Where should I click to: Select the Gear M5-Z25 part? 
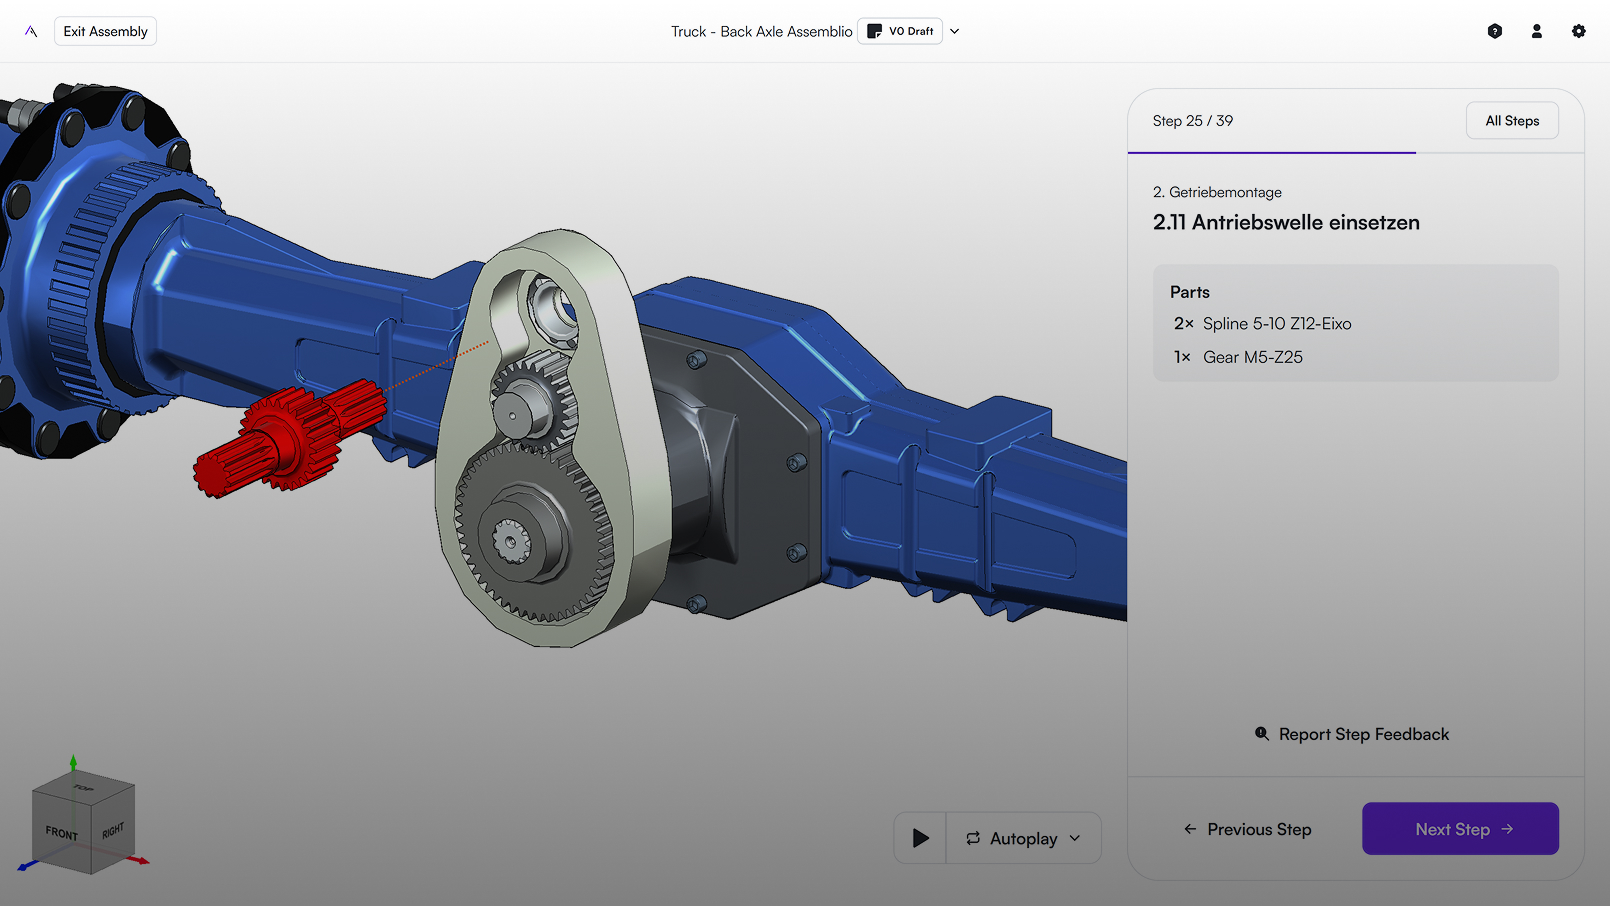pos(1253,357)
